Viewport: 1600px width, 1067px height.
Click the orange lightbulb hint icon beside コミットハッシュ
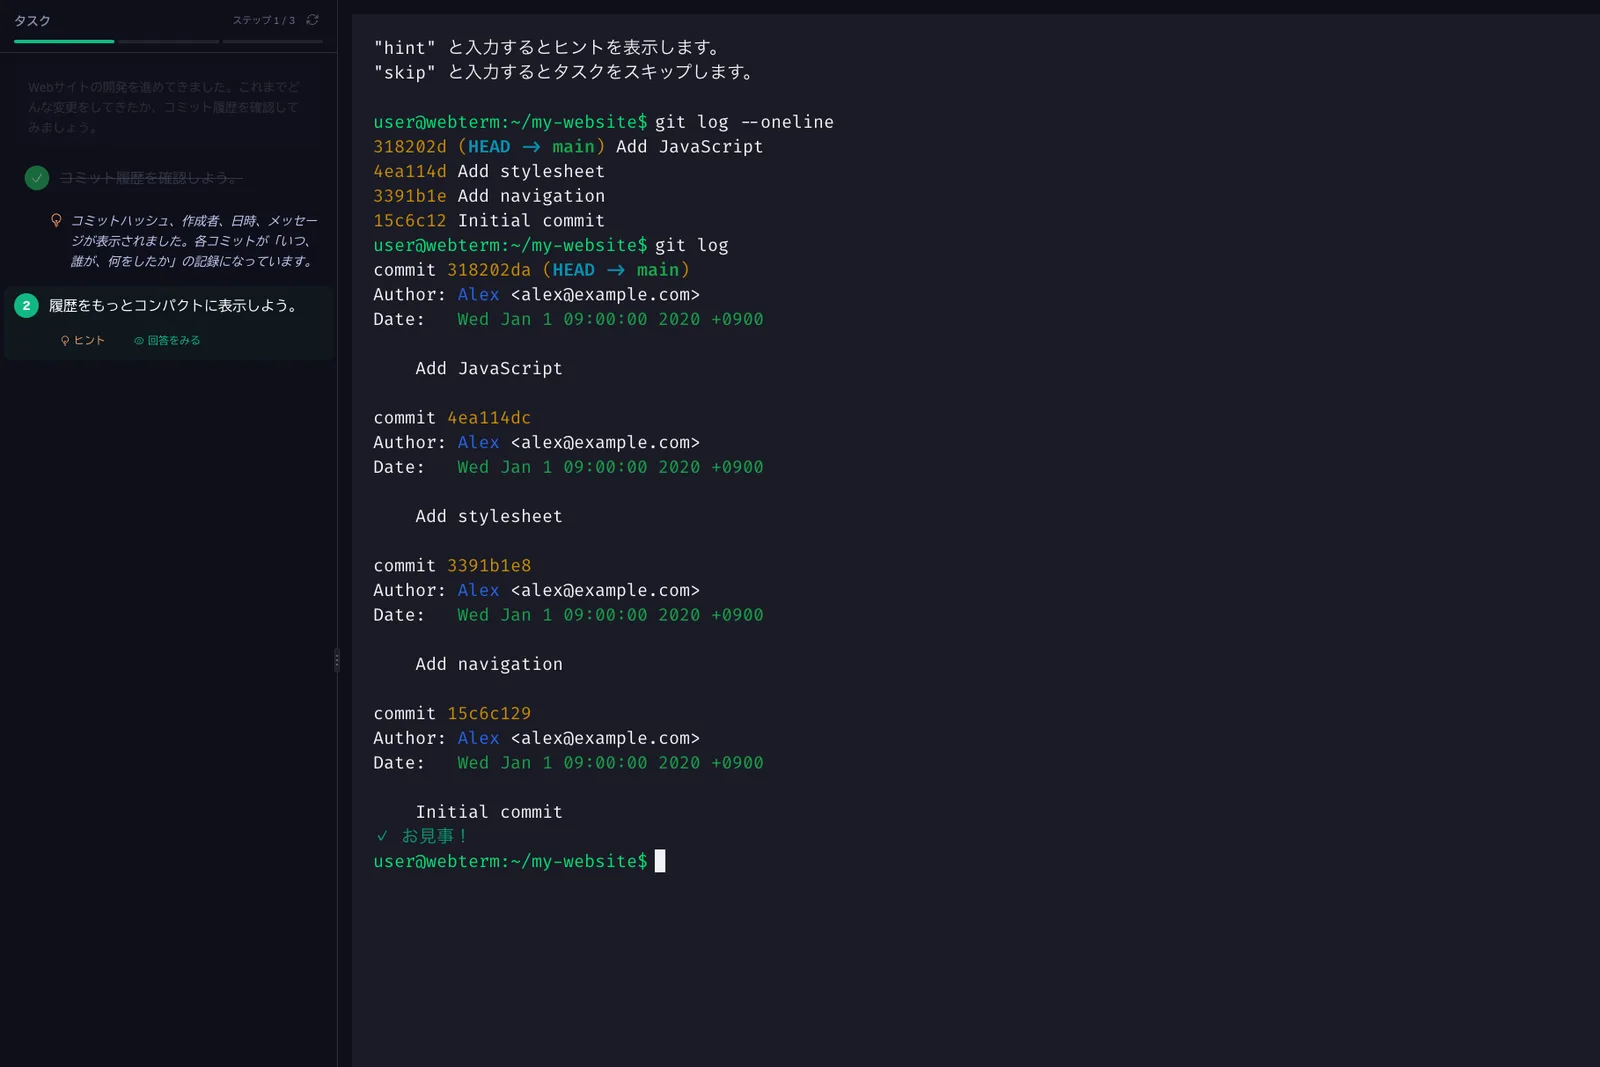coord(56,220)
